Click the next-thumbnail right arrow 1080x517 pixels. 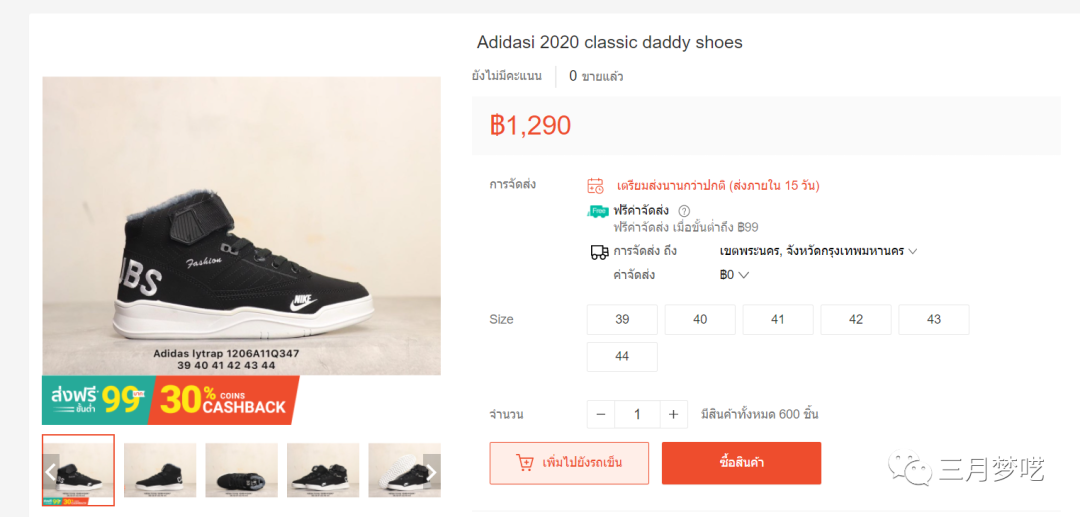pos(431,471)
